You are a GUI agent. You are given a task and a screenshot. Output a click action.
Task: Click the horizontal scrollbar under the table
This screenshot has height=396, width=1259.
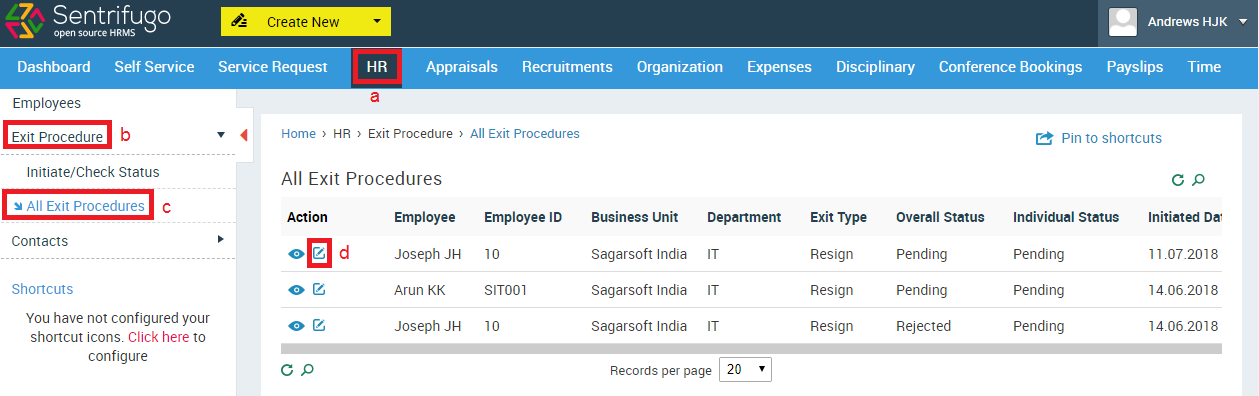(x=751, y=349)
